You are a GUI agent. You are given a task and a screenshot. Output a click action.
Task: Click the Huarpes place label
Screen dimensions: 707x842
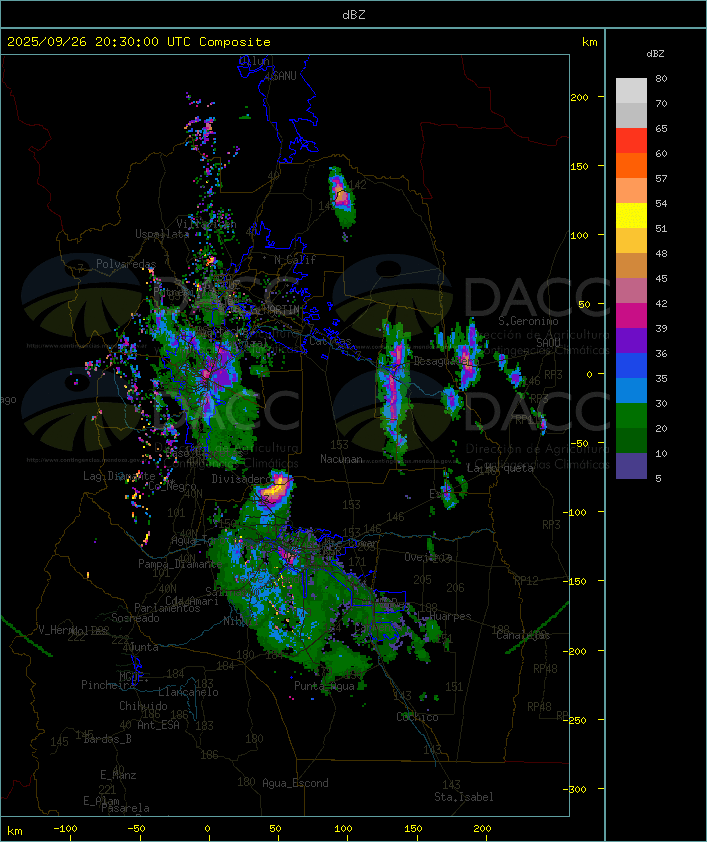point(450,616)
